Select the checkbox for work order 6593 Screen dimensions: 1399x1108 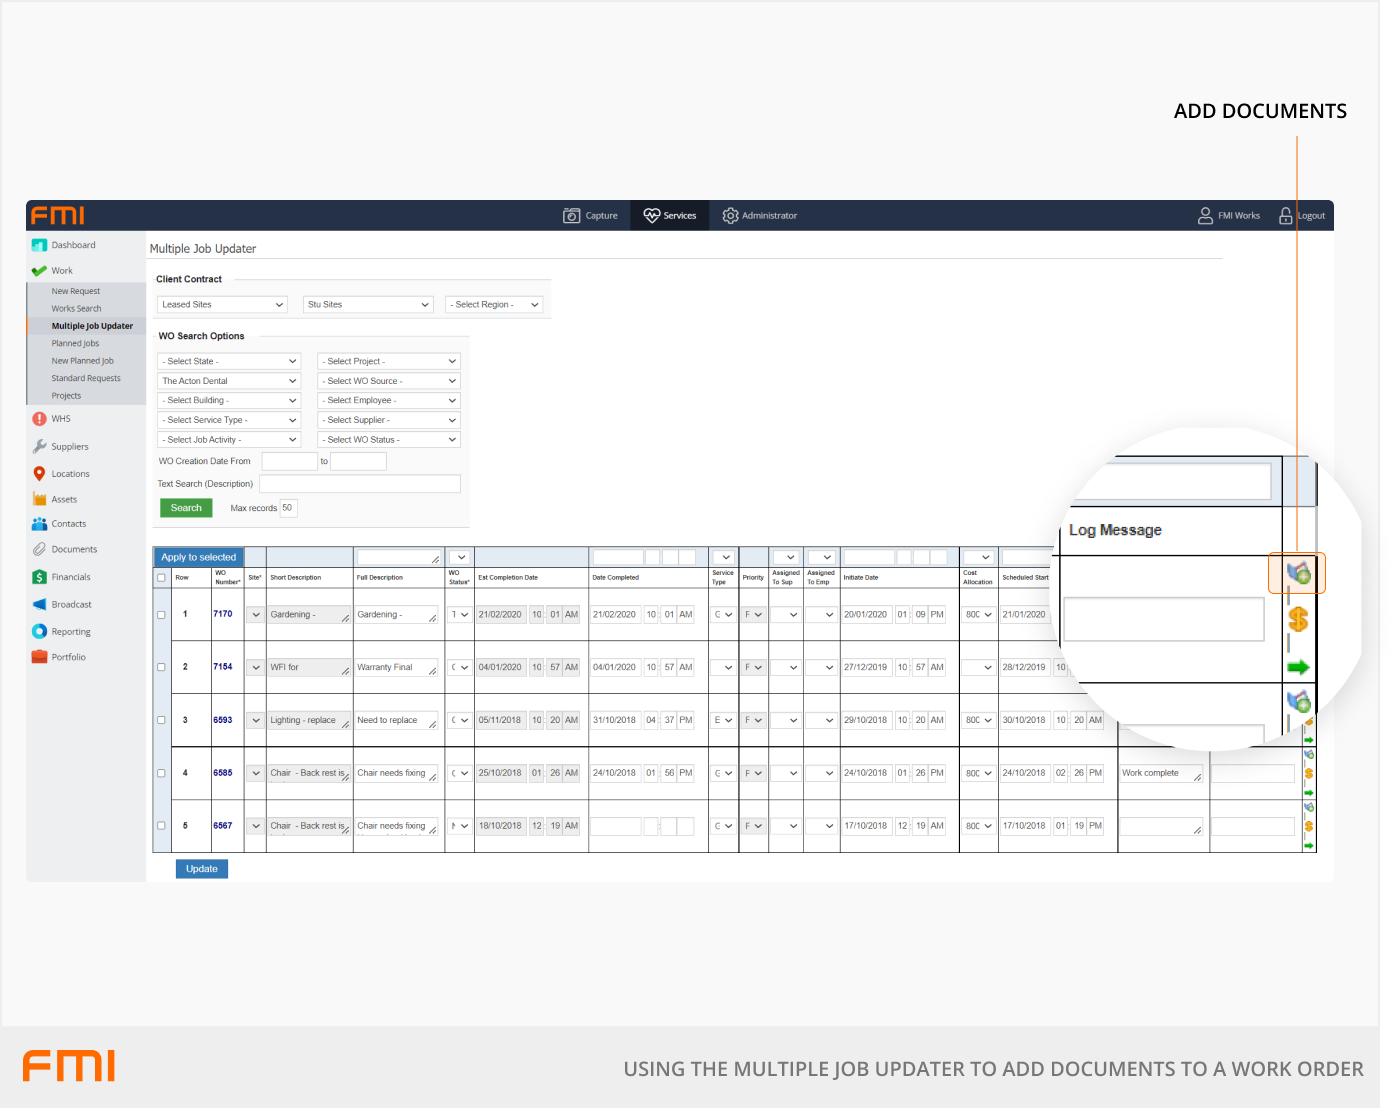pyautogui.click(x=161, y=720)
